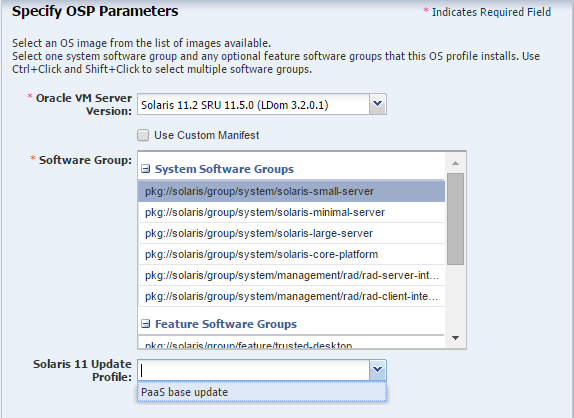Select the rad-client-inte... package row
Viewport: 574px width, 418px height.
291,296
